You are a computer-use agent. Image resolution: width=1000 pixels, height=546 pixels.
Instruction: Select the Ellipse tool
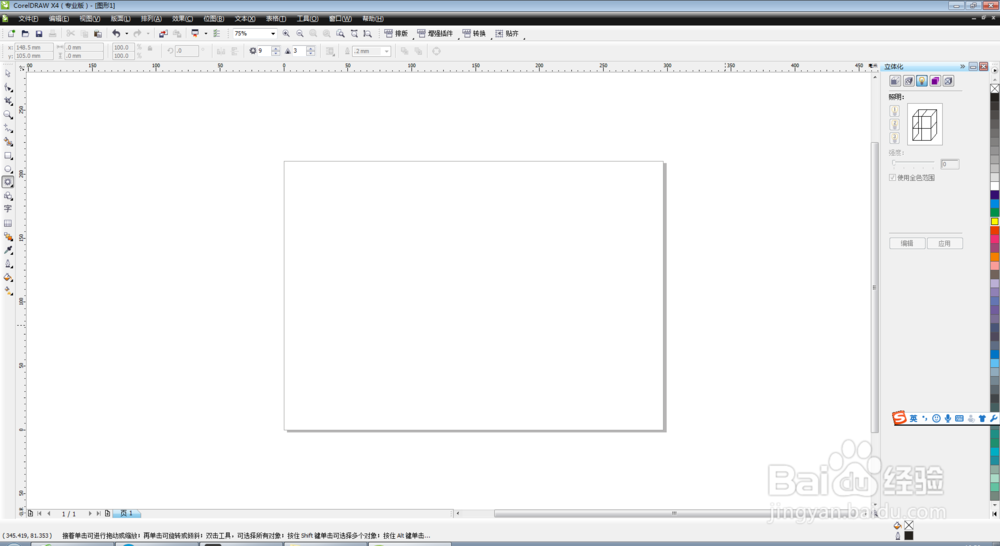pyautogui.click(x=8, y=168)
